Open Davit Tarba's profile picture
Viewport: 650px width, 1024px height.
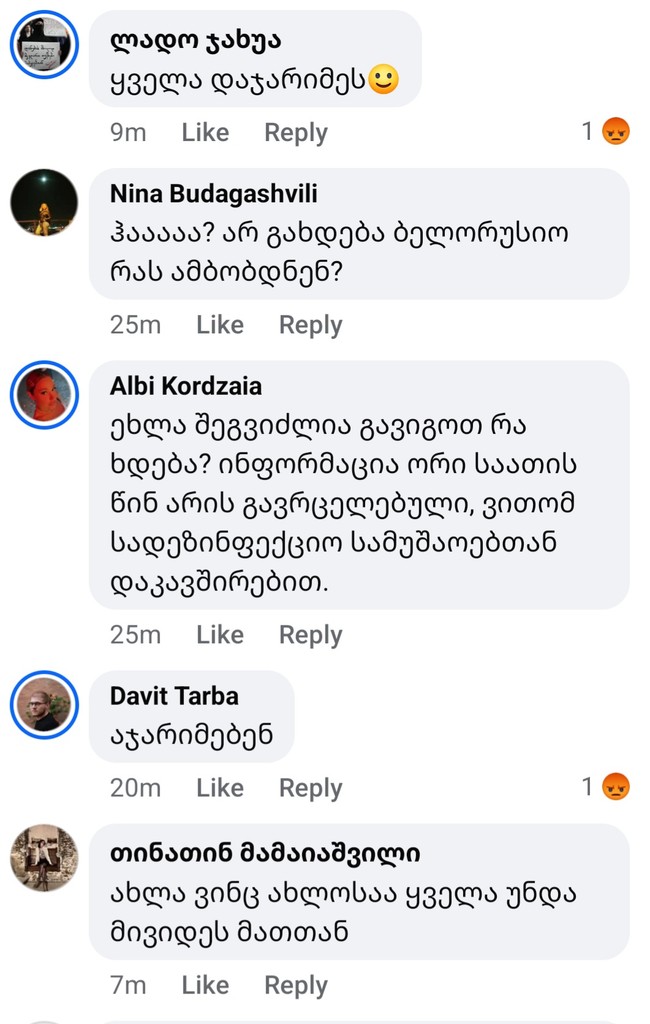(44, 705)
